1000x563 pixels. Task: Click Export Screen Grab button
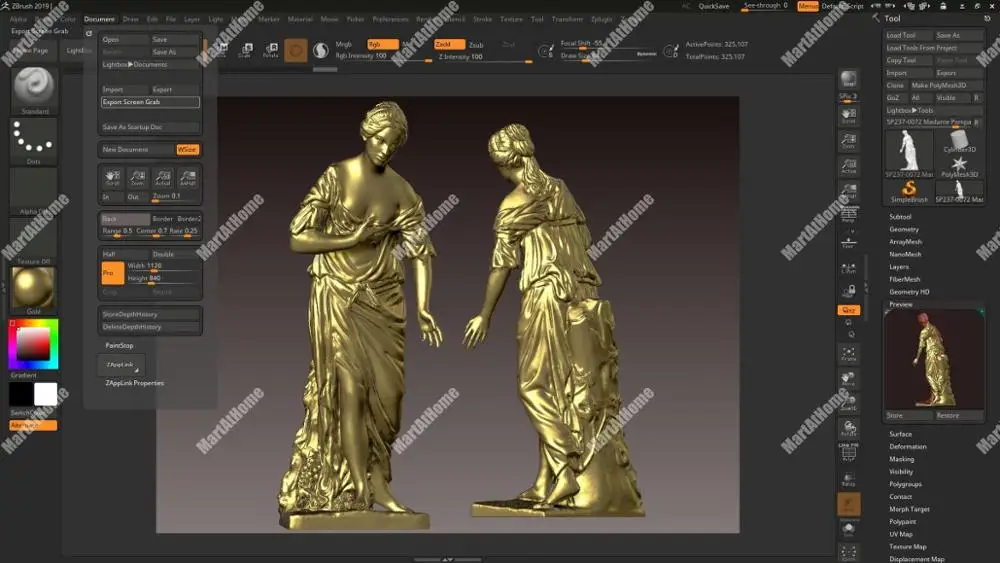(151, 102)
